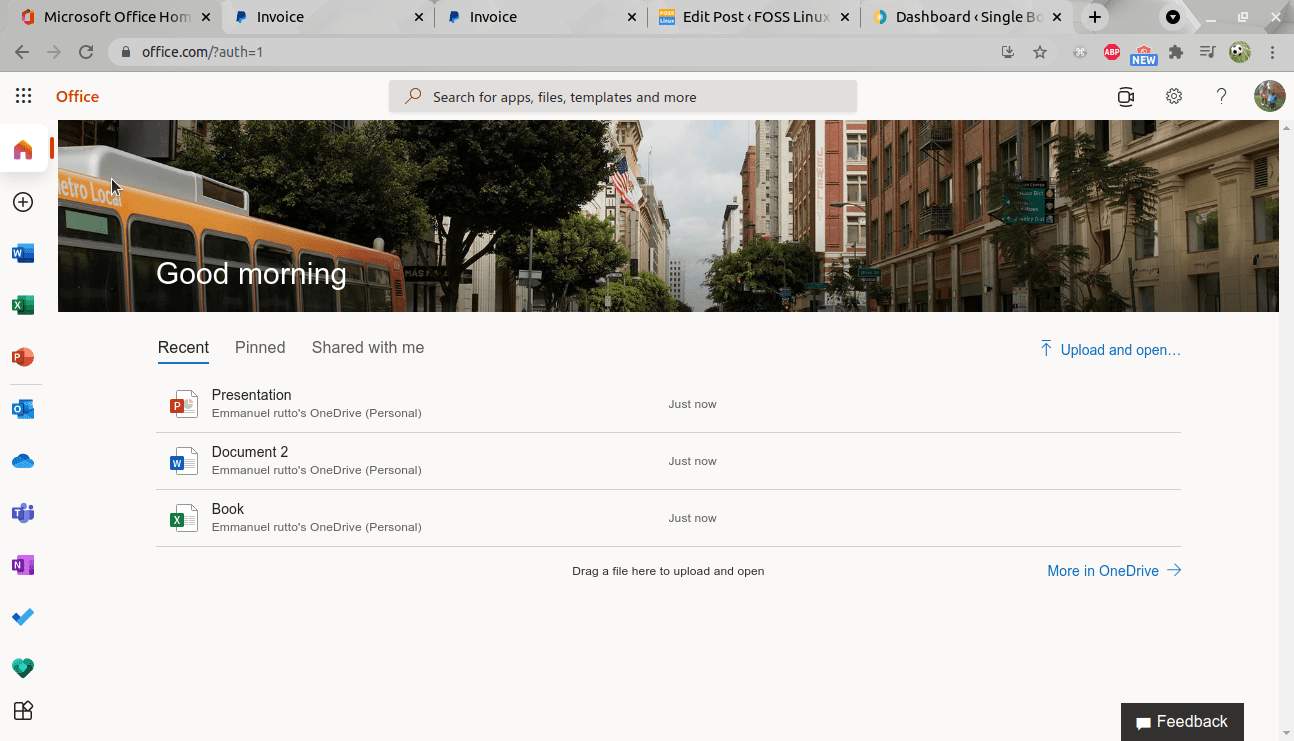Open Office settings gear
Screen dimensions: 1294x741
[1174, 97]
